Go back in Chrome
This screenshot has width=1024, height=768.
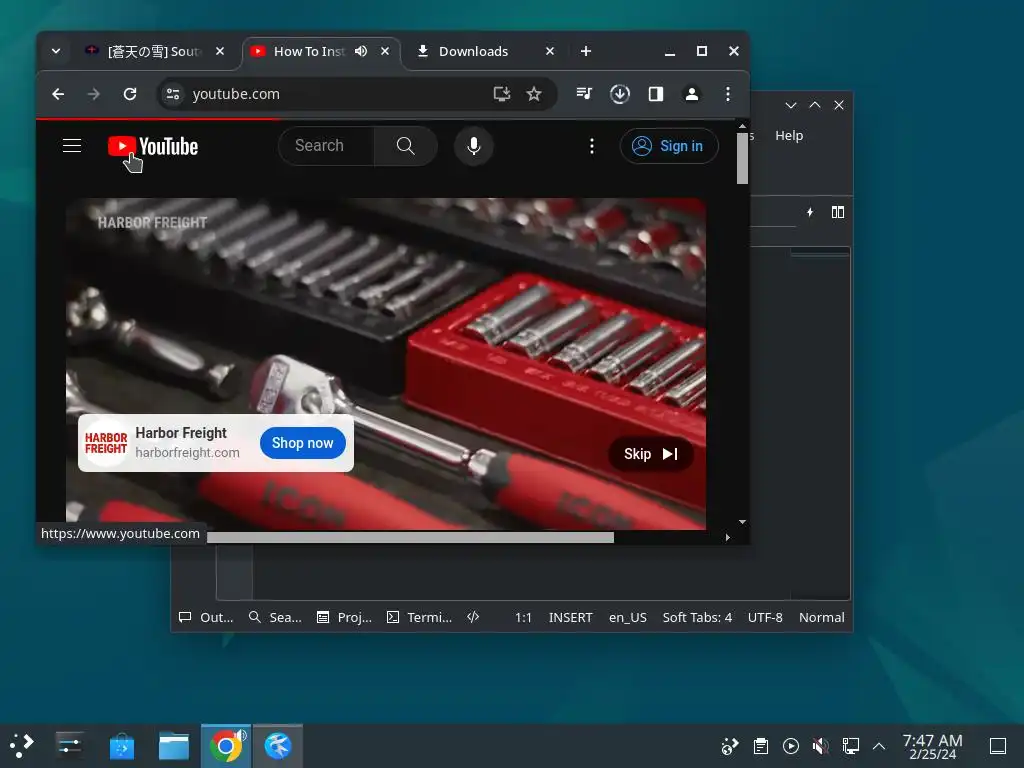[58, 94]
